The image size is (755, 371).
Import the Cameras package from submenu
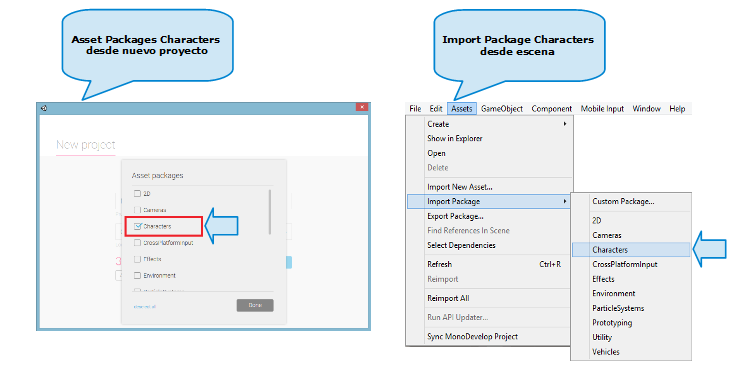[631, 235]
